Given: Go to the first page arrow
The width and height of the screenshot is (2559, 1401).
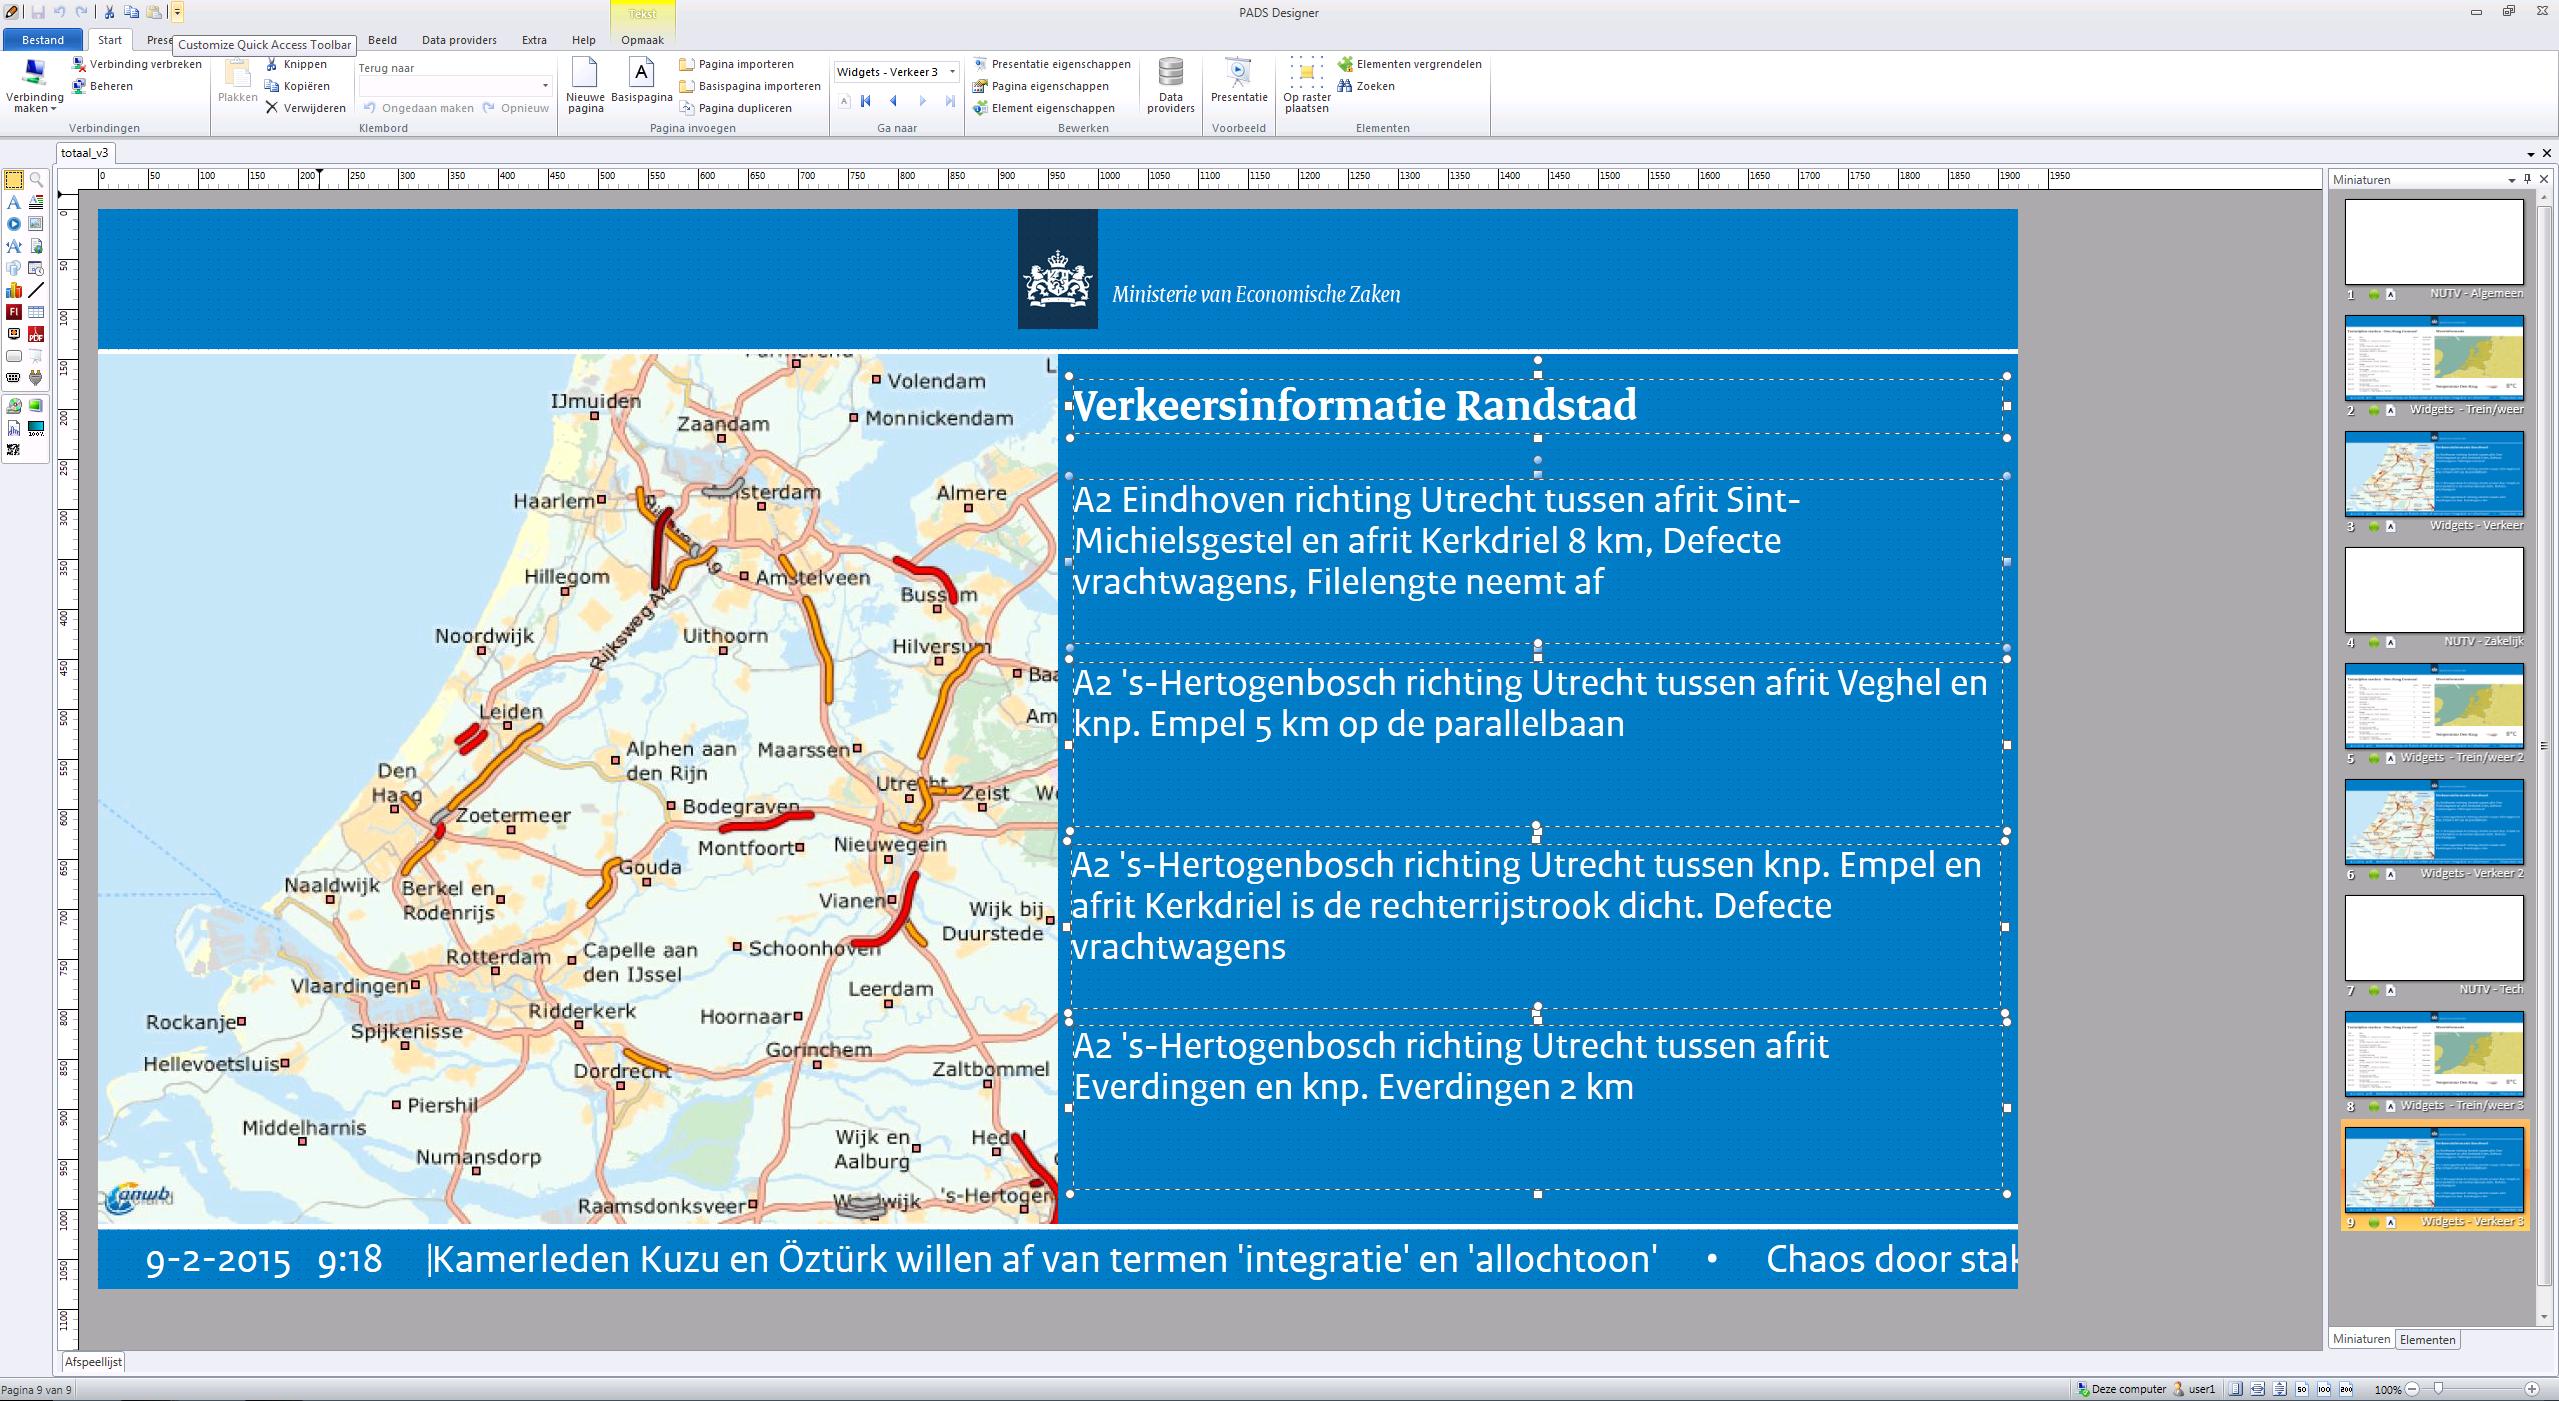Looking at the screenshot, I should click(866, 101).
